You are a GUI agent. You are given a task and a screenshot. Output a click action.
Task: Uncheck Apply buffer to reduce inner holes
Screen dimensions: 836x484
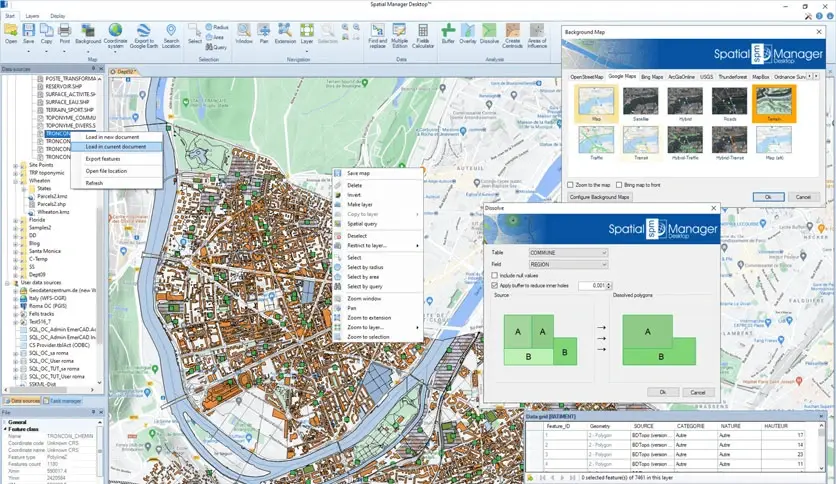point(495,286)
